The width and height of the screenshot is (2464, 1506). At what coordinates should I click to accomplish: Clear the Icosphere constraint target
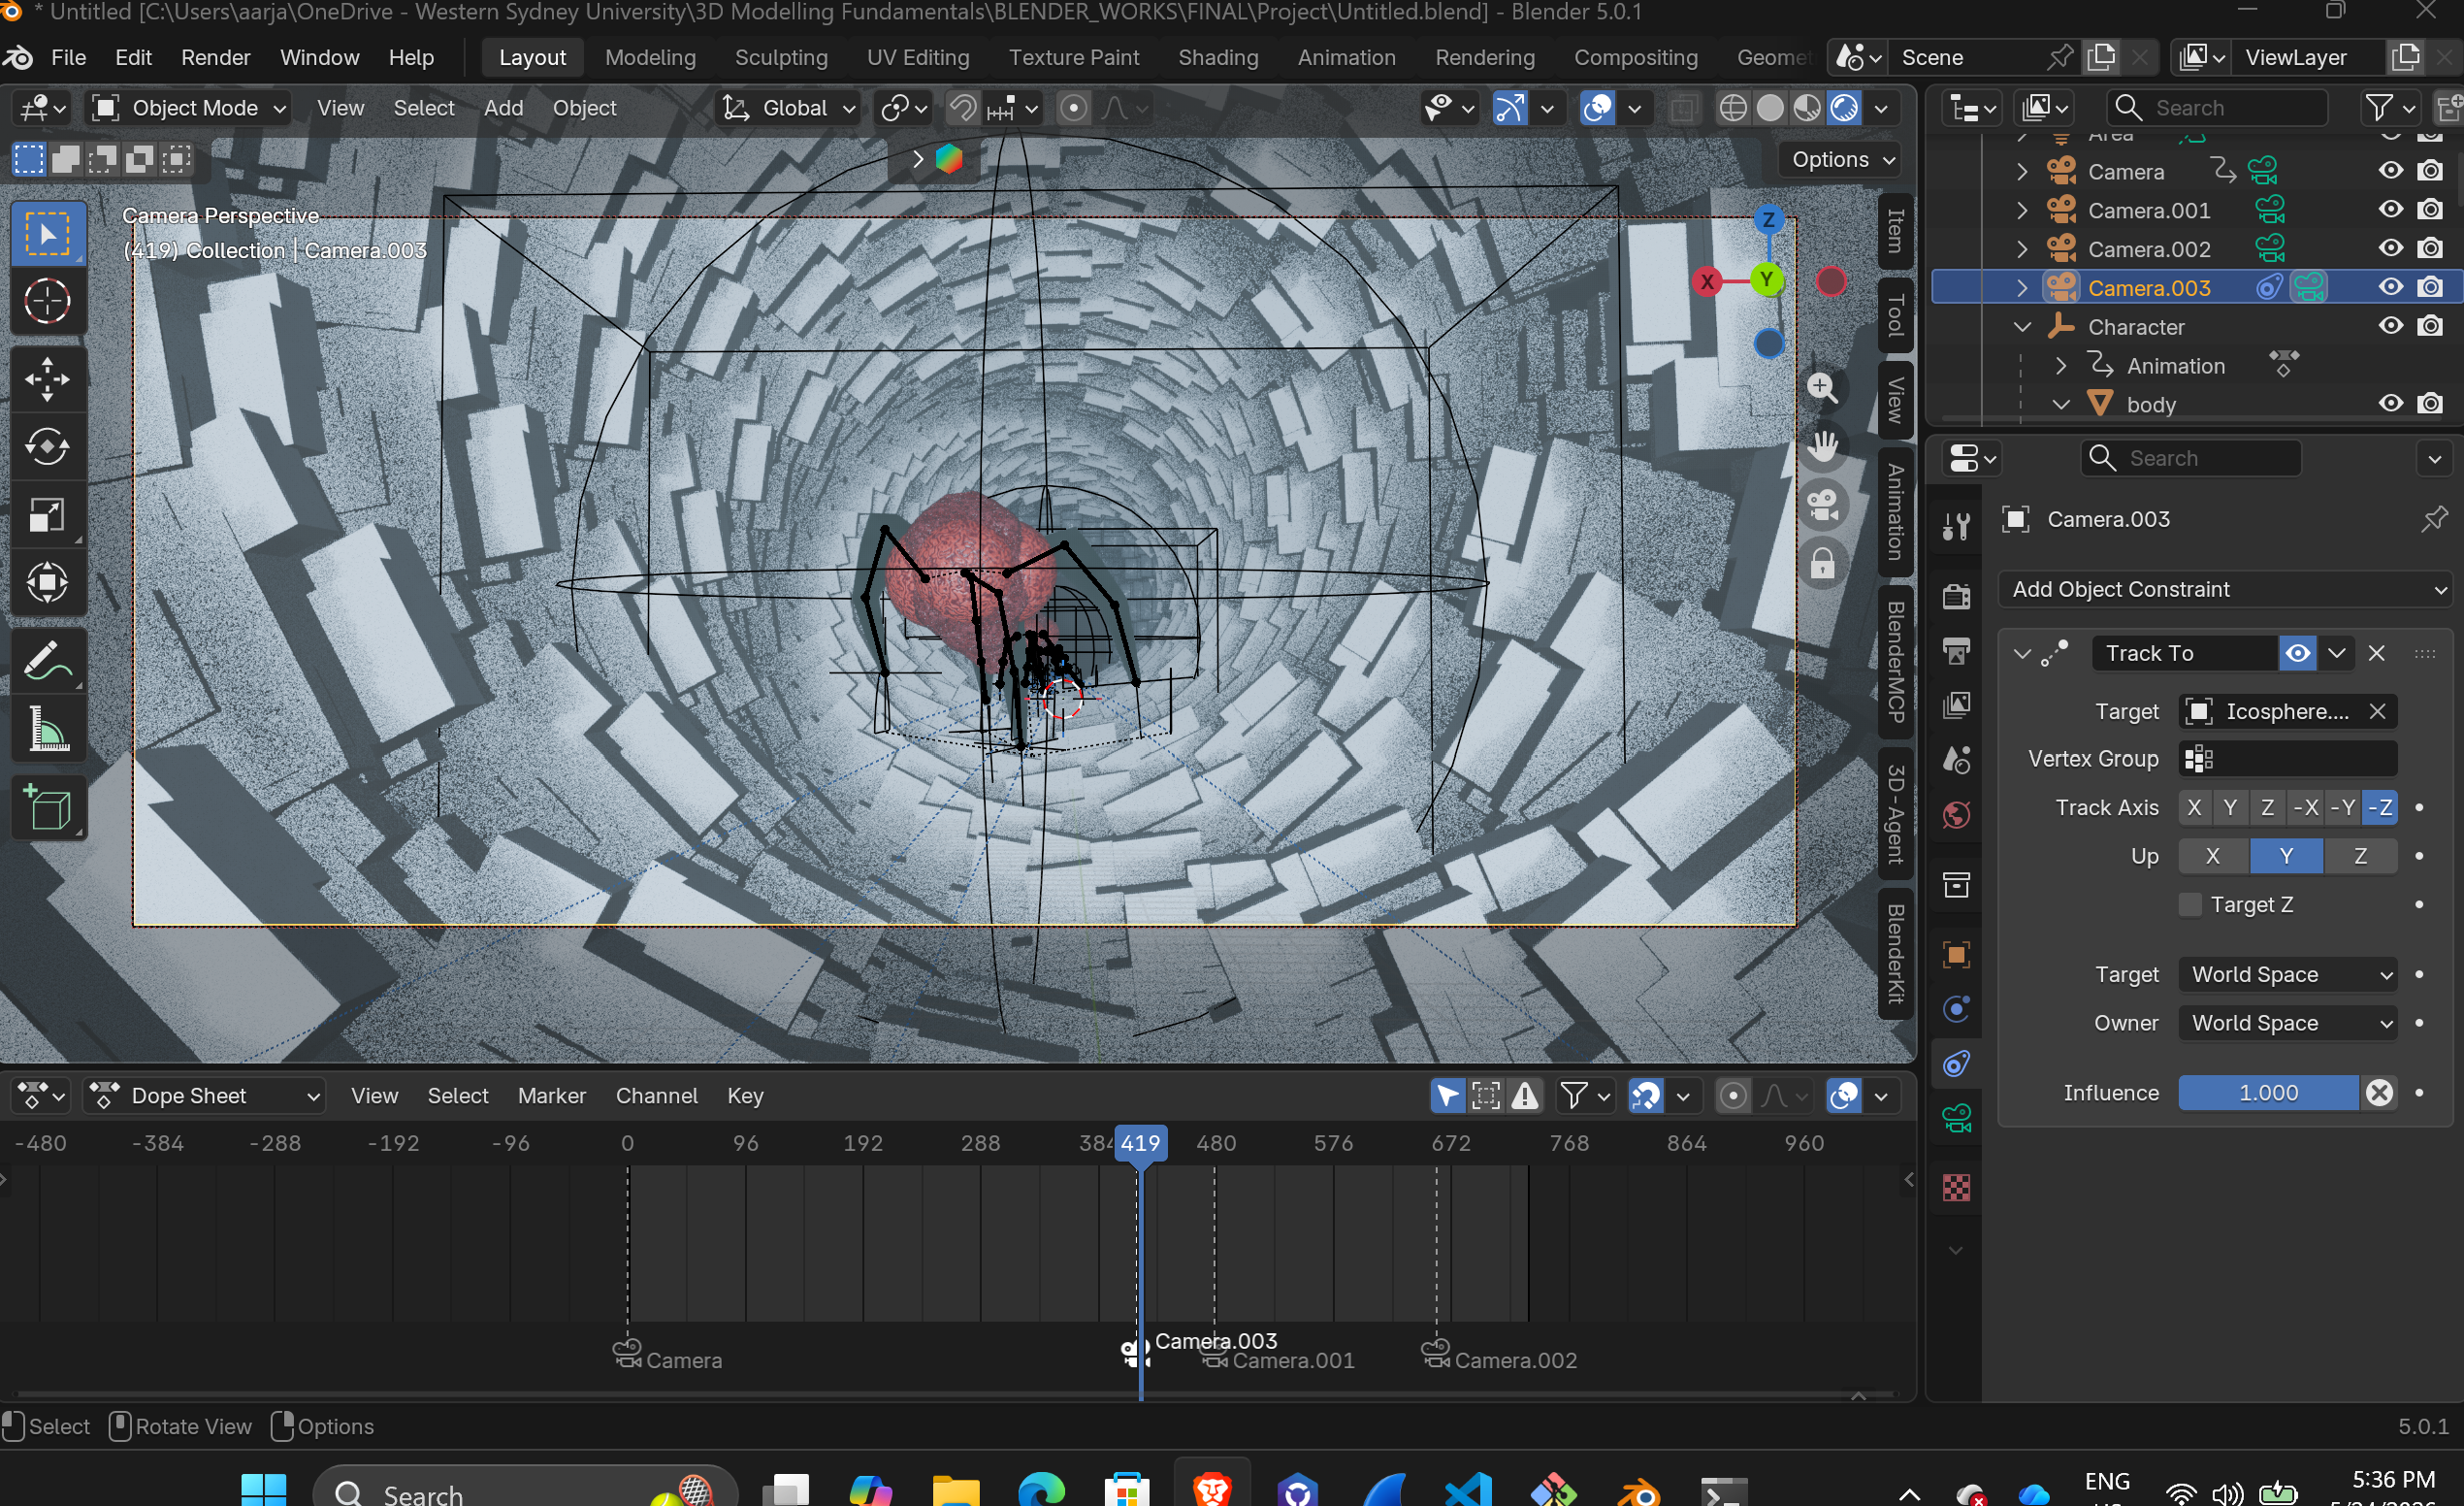pyautogui.click(x=2378, y=711)
